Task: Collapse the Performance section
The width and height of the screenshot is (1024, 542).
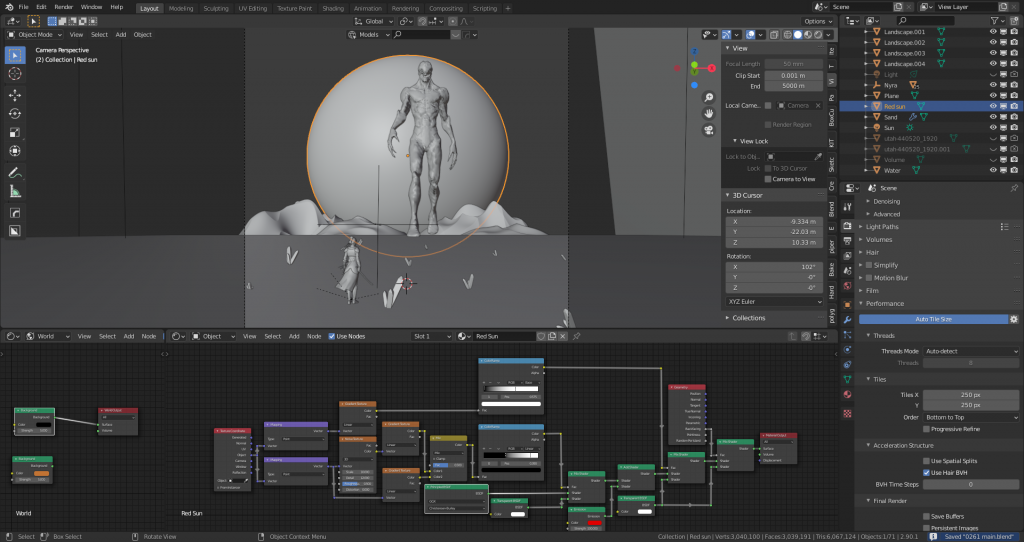Action: 885,304
